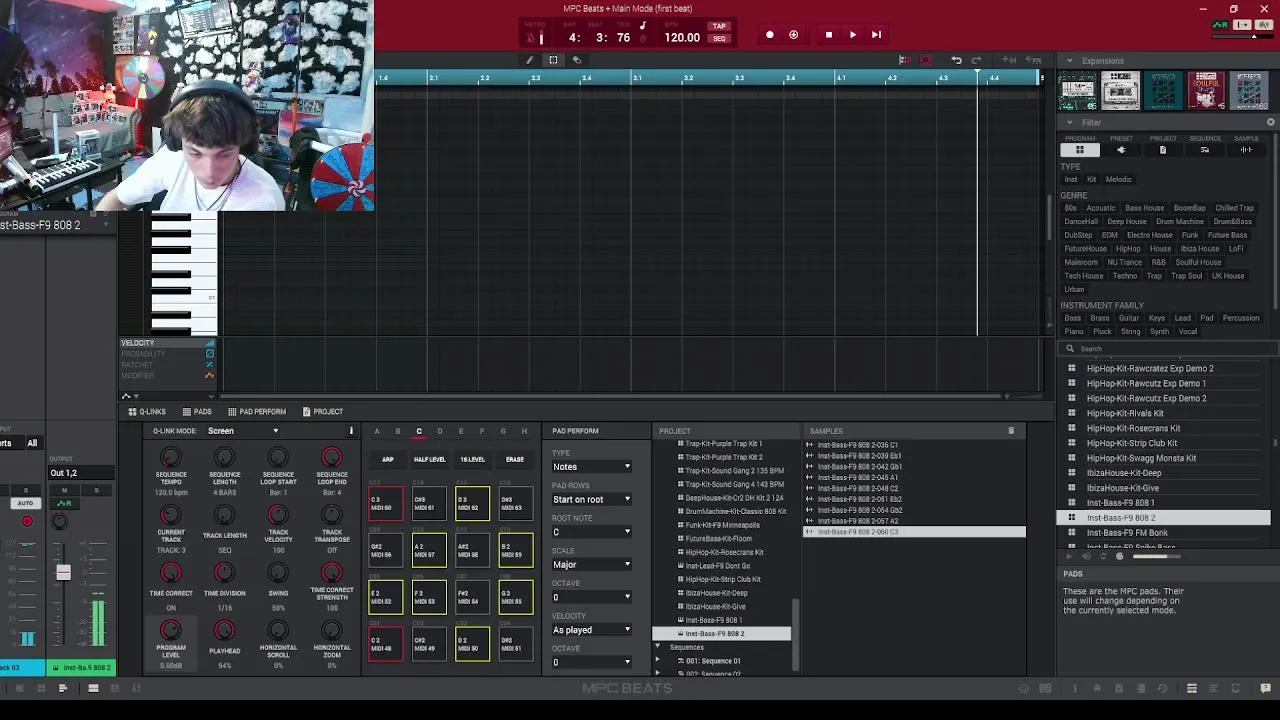Click the TAP tempo button
Viewport: 1280px width, 720px height.
point(719,27)
